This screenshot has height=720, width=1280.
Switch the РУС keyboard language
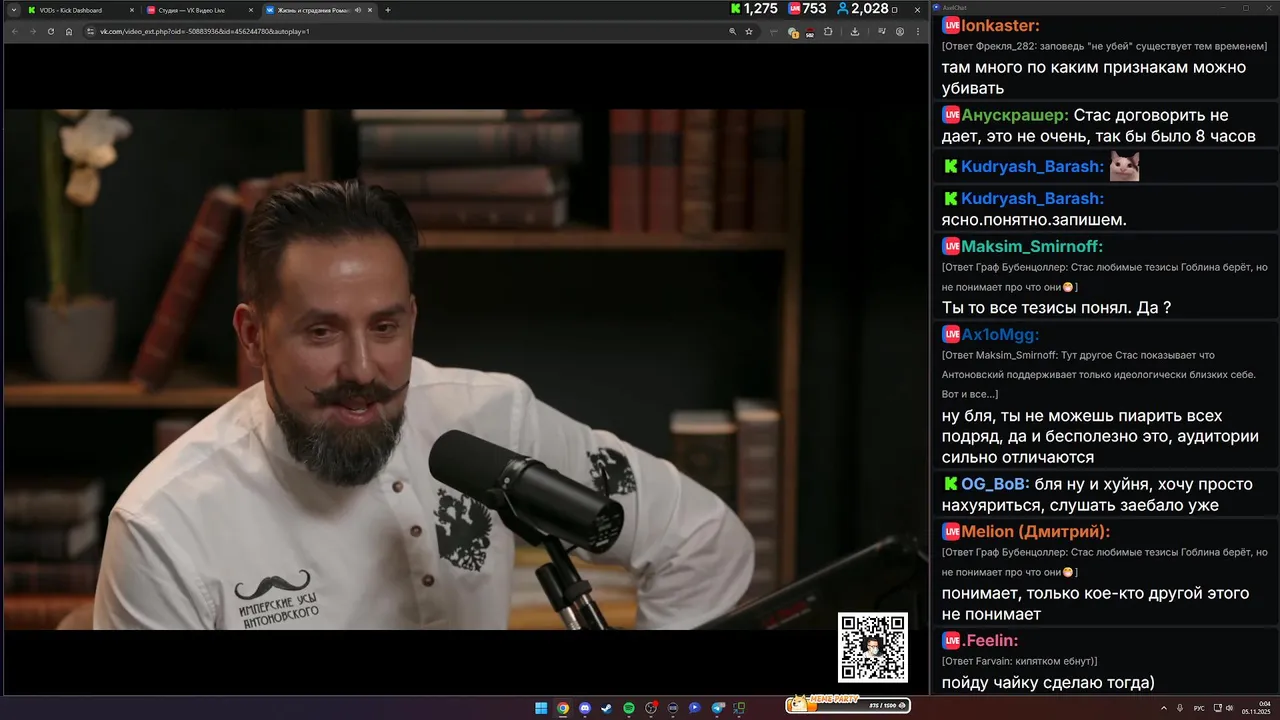[1199, 708]
